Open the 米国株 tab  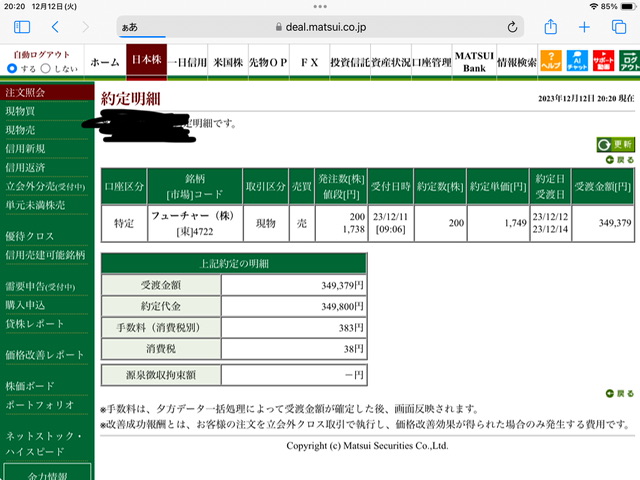coord(228,62)
